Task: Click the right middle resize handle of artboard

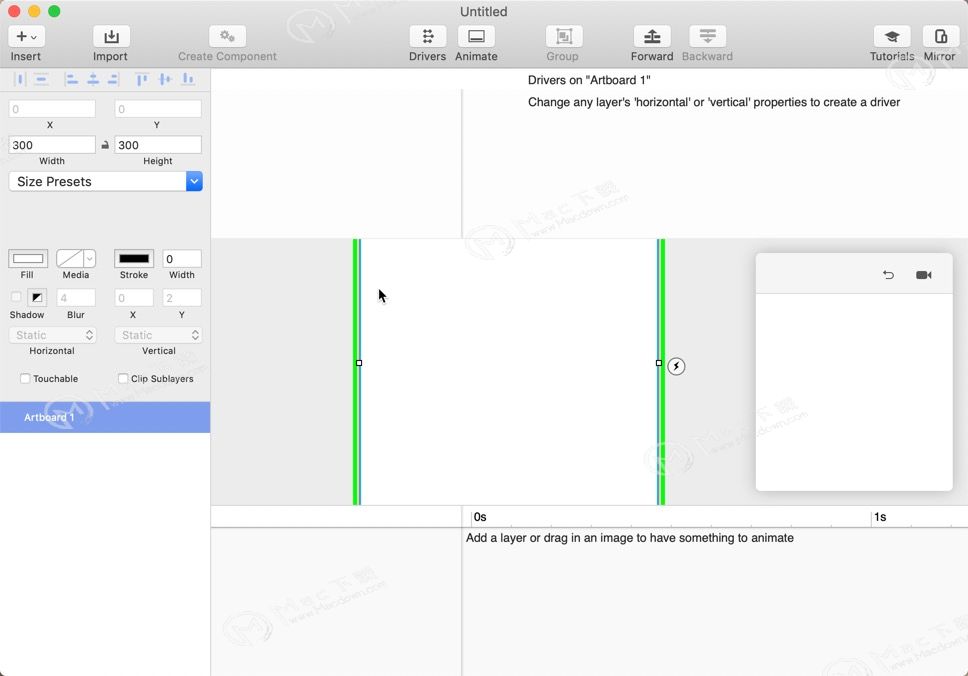Action: 659,363
